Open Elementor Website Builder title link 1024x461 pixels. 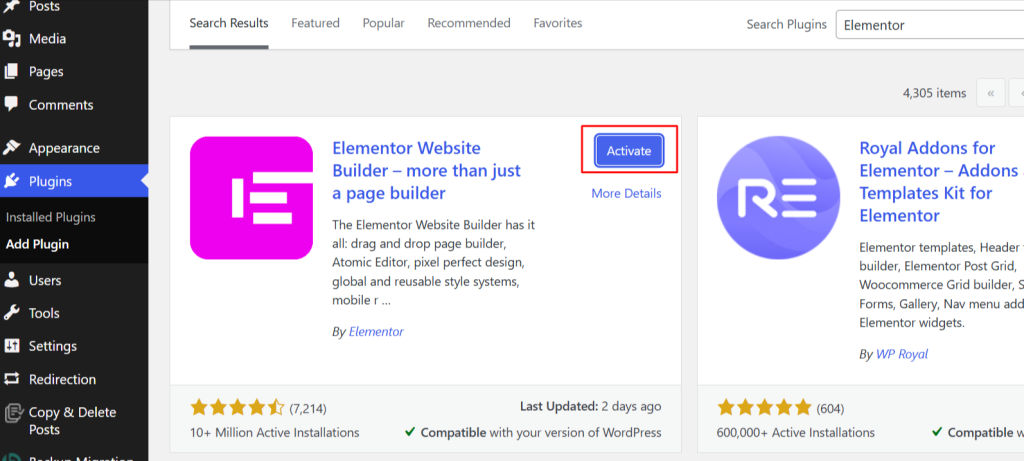point(426,170)
